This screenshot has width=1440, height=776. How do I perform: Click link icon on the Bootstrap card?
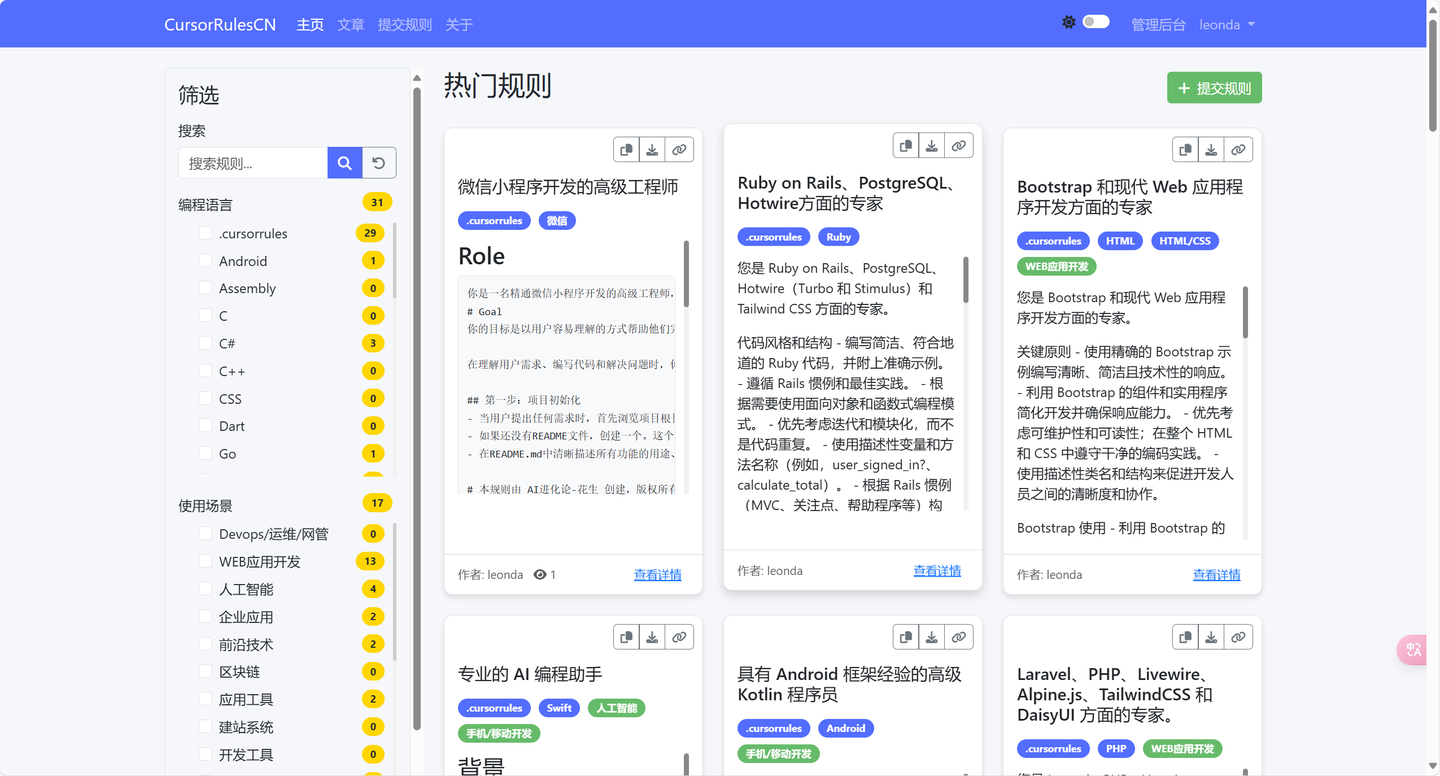point(1238,150)
